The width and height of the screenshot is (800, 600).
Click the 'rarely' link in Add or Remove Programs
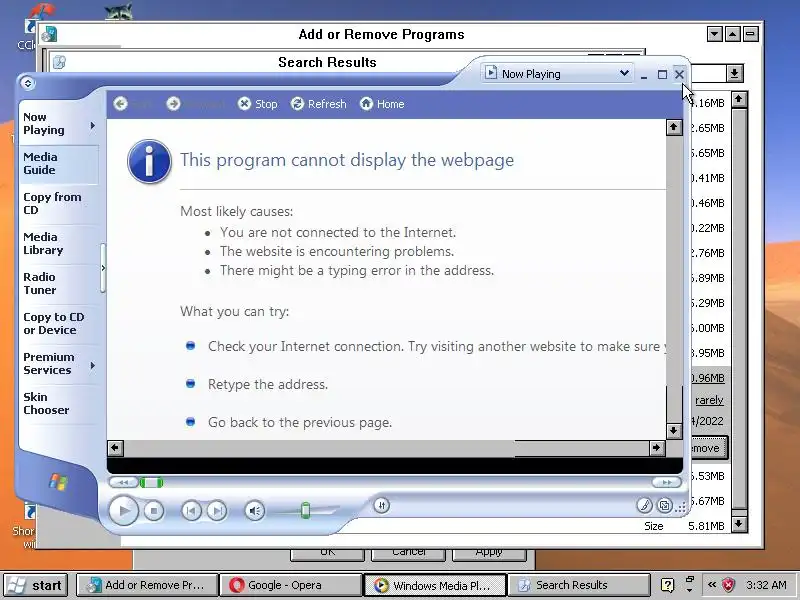click(x=709, y=400)
